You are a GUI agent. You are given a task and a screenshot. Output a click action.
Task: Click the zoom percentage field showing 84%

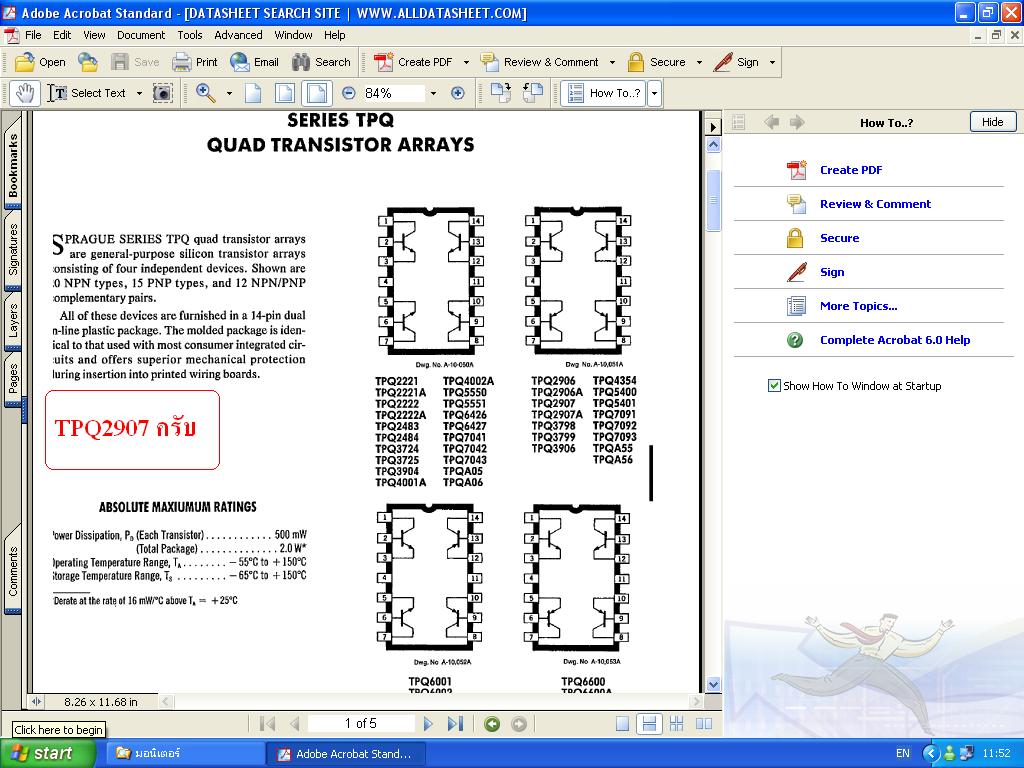point(394,93)
